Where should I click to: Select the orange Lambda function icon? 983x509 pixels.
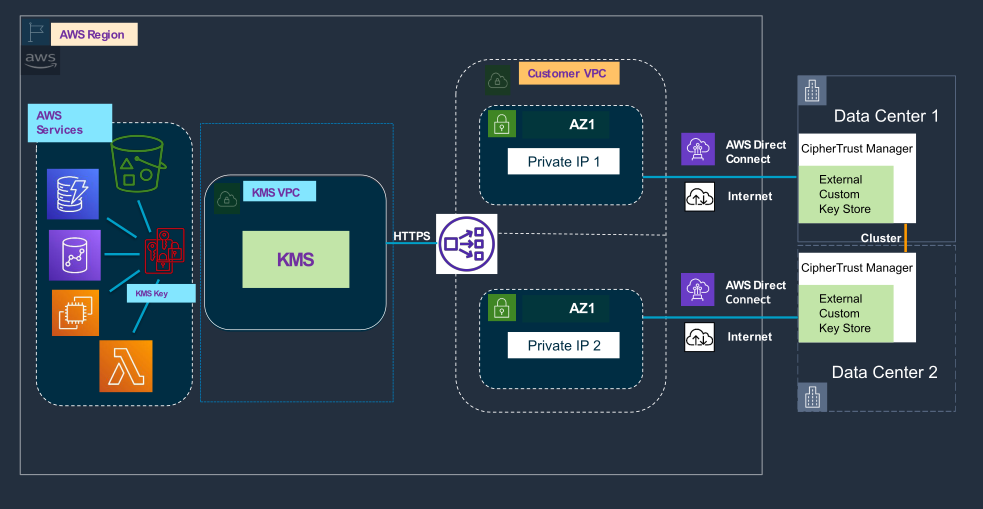pos(126,366)
